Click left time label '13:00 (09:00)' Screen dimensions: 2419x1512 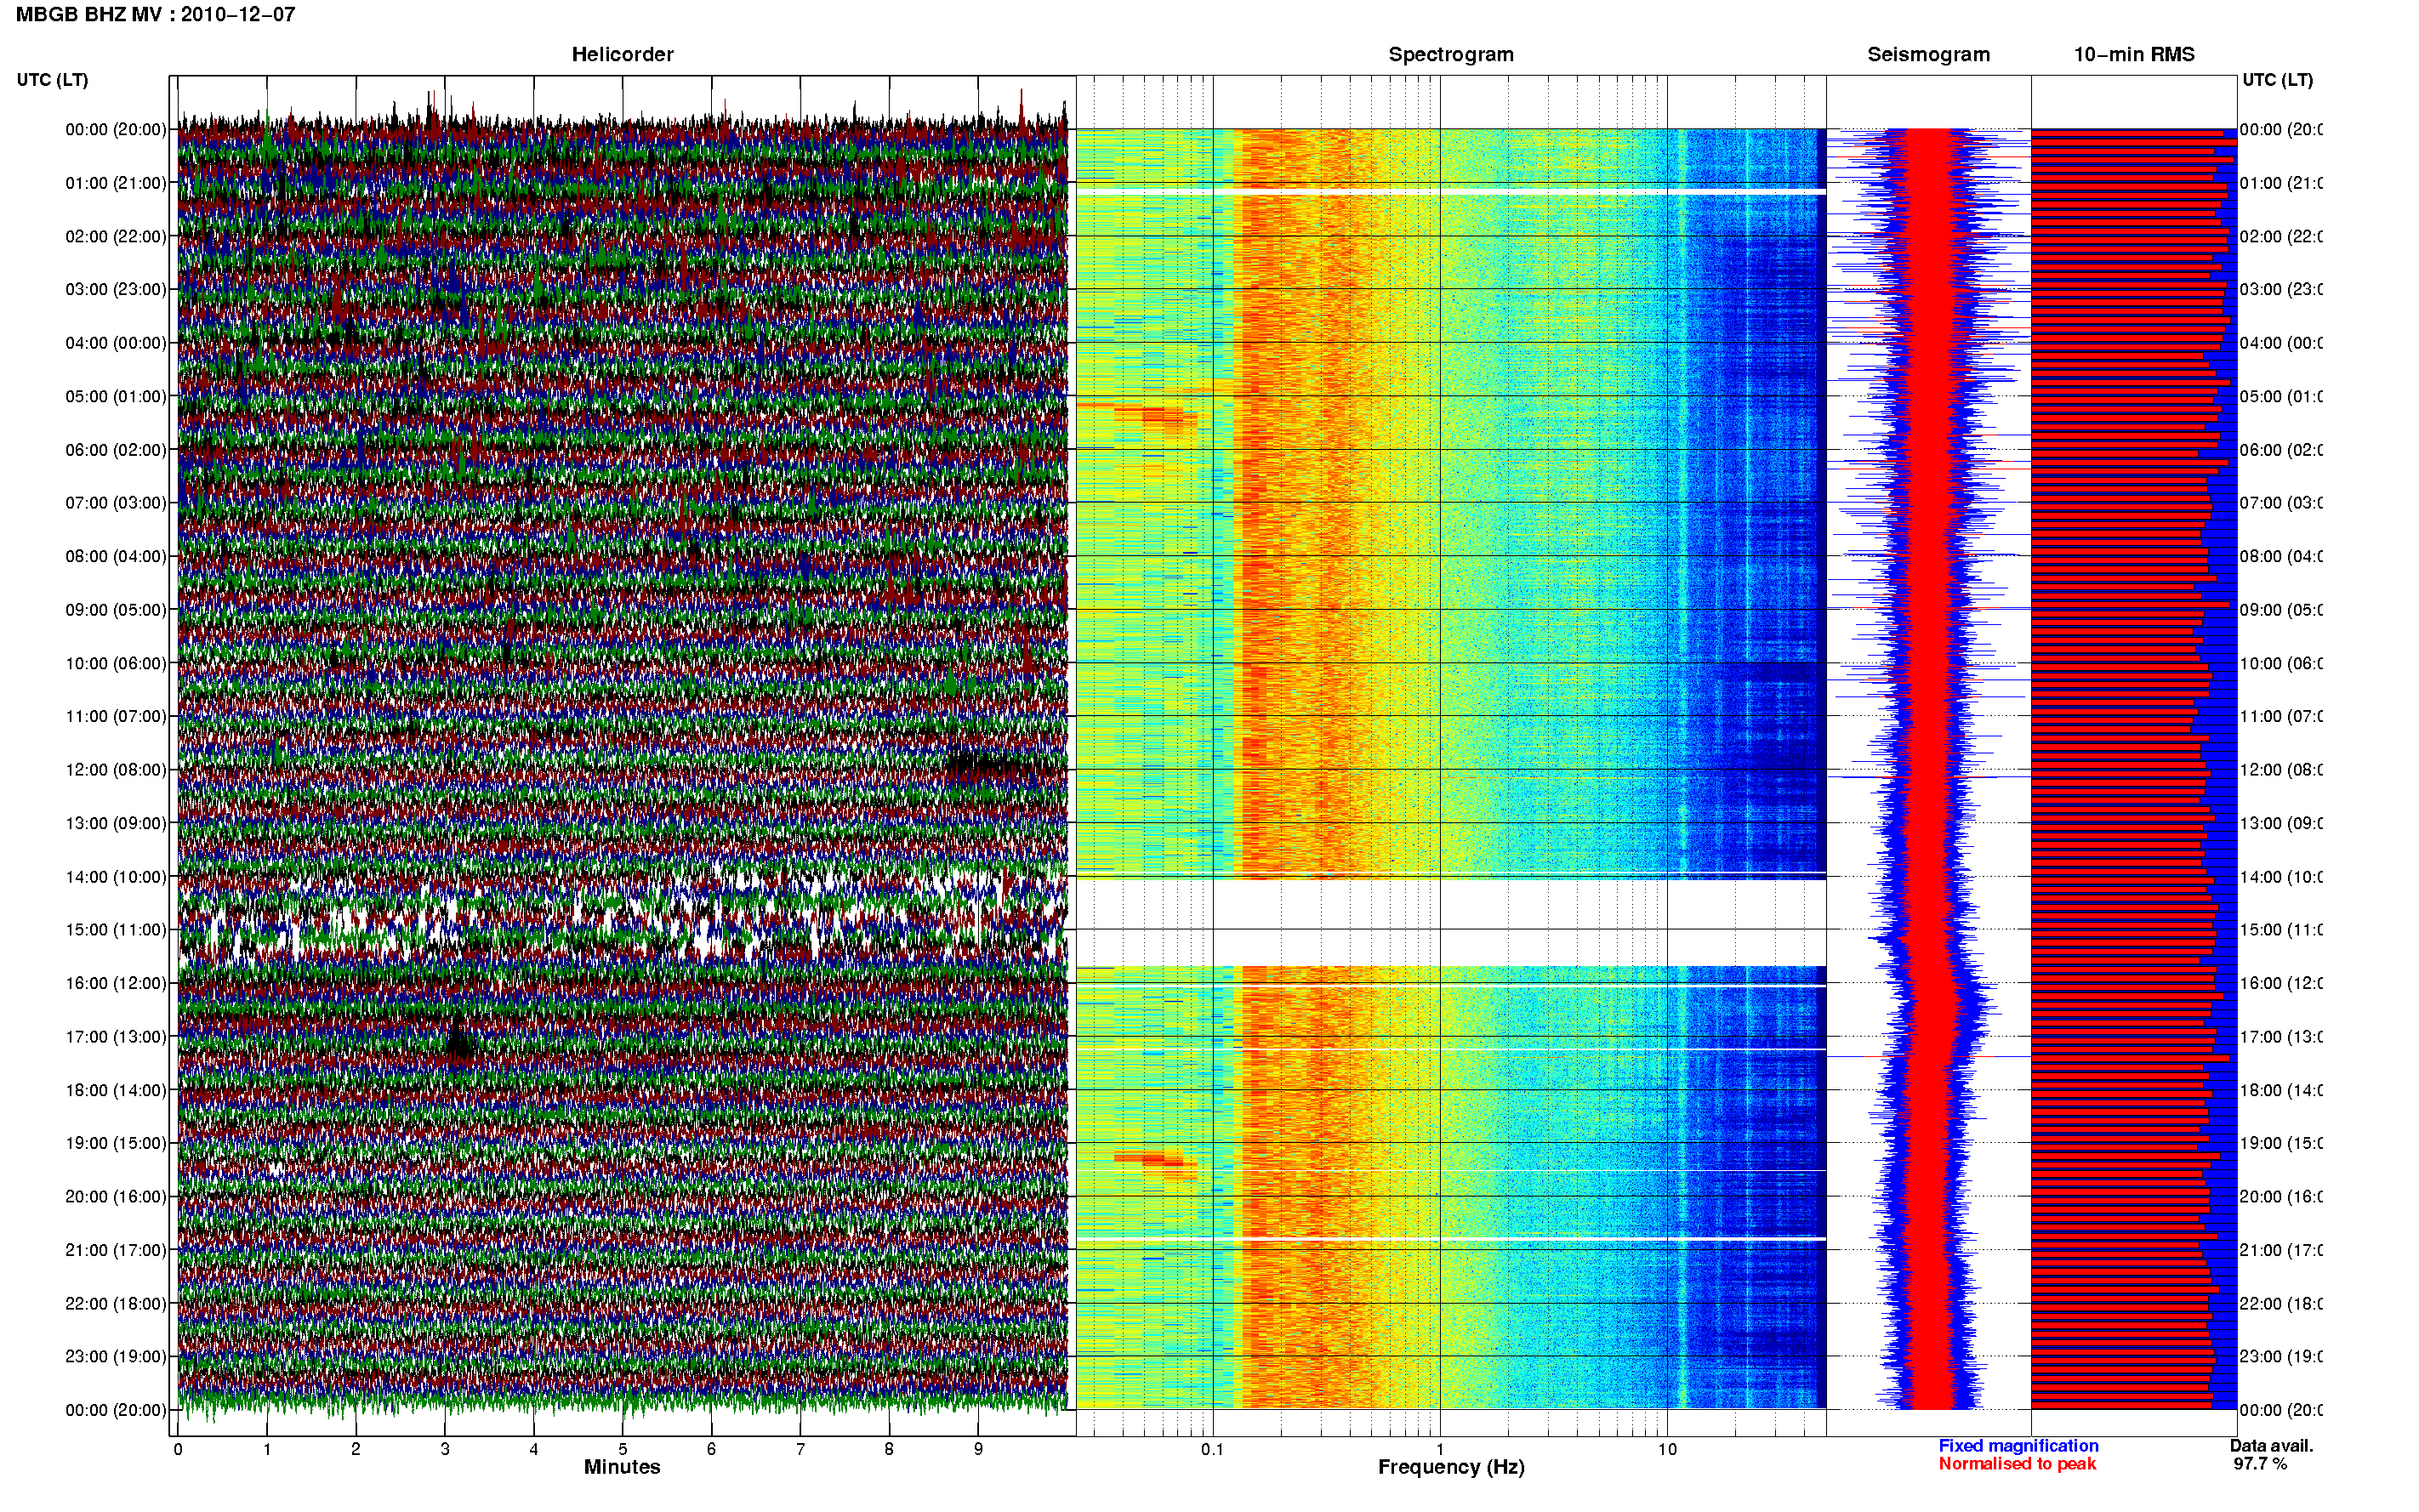pyautogui.click(x=116, y=823)
